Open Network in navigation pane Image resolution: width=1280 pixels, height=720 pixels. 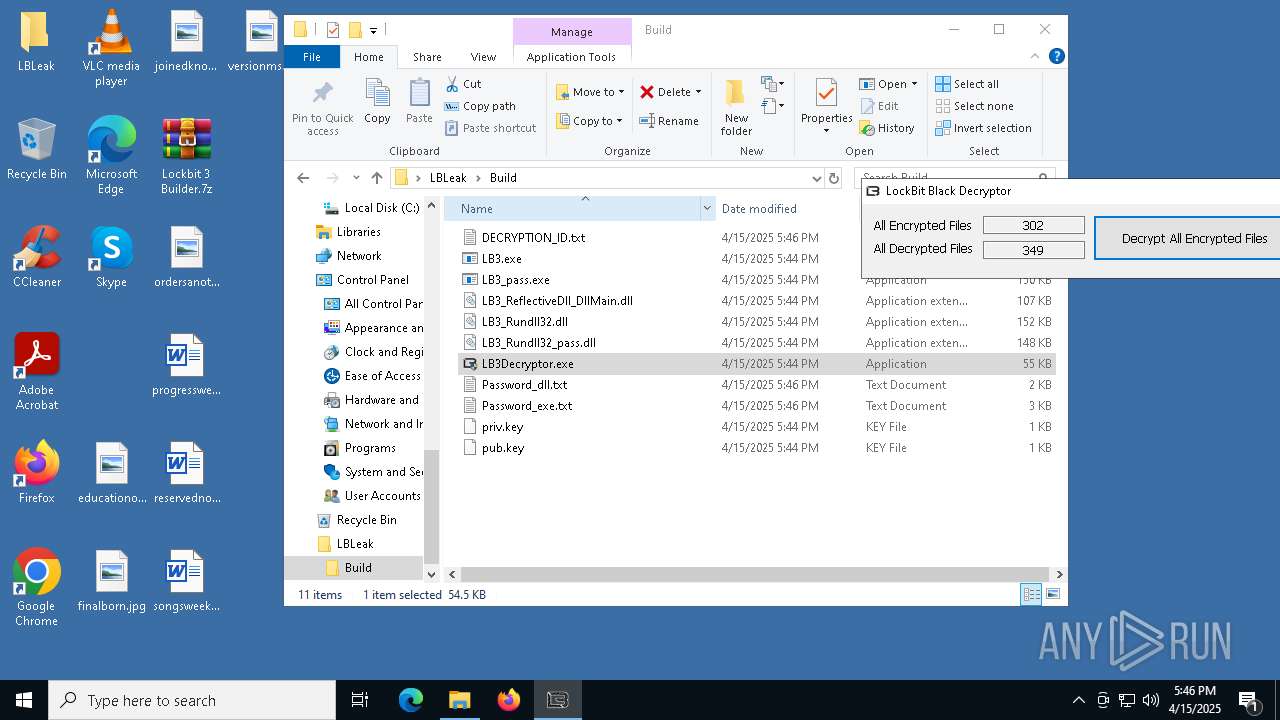(359, 256)
